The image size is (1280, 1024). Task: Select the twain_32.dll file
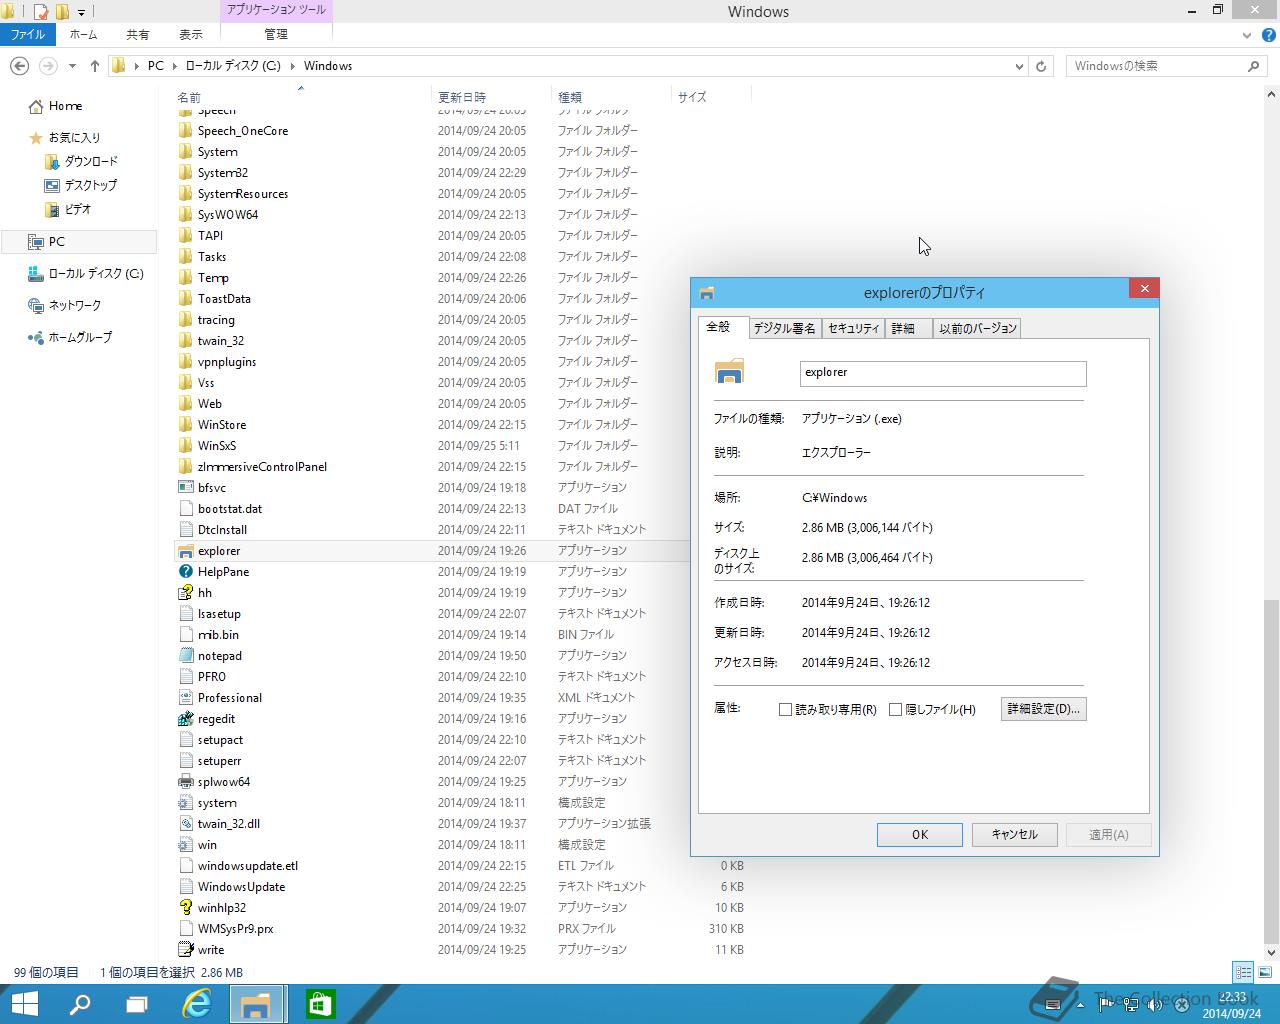click(228, 824)
